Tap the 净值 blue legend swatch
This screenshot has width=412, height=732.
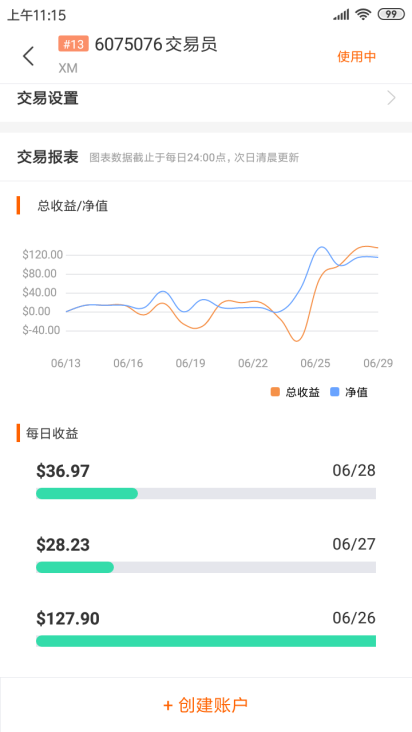[335, 392]
